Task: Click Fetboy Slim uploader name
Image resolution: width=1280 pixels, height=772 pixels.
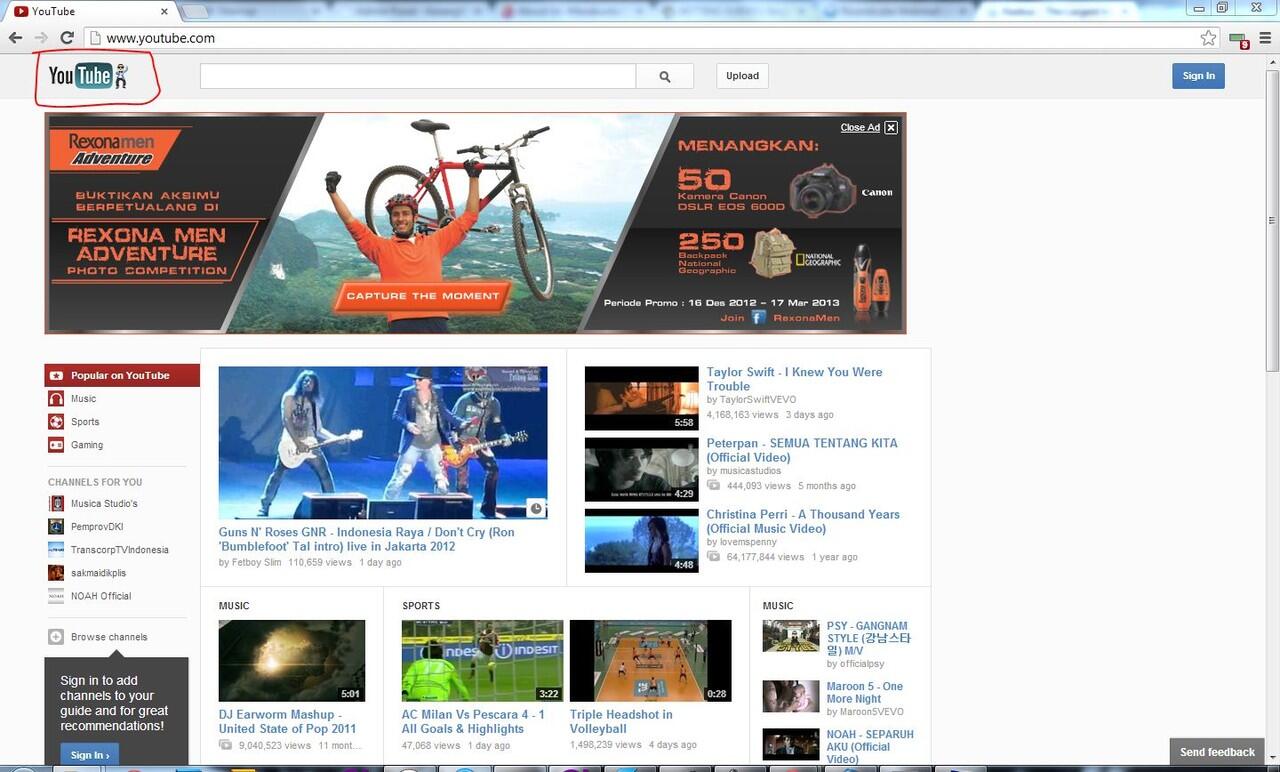Action: [x=256, y=562]
